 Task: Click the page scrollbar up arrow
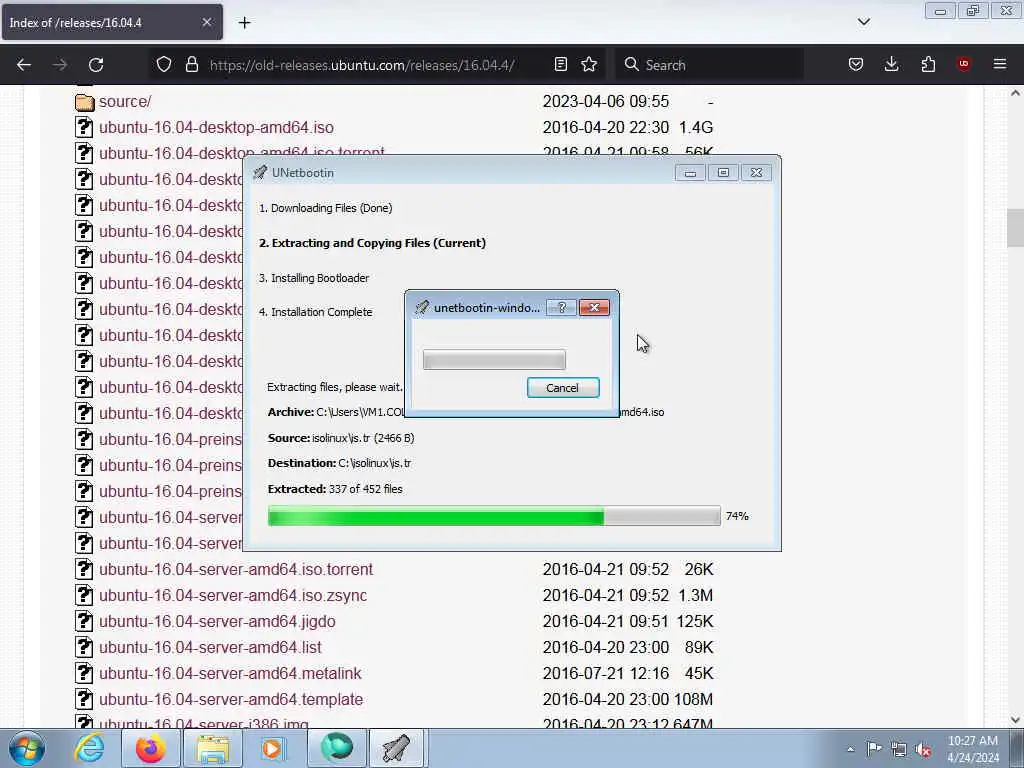pos(1015,93)
